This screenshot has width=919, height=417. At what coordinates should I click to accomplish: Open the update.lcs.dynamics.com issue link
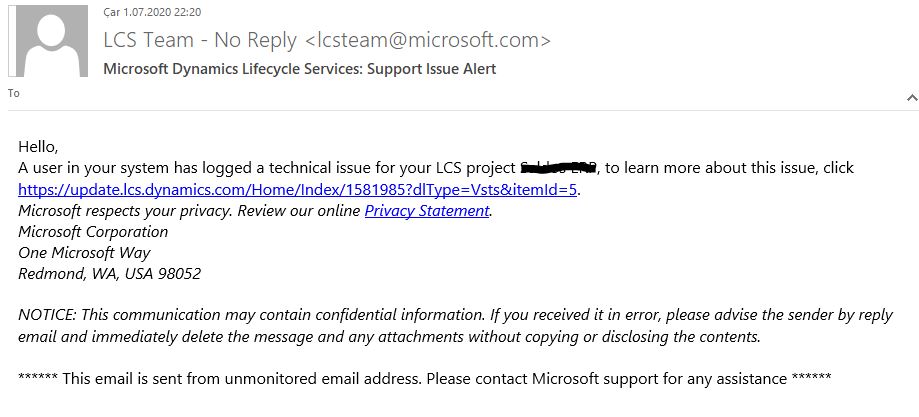pyautogui.click(x=298, y=189)
